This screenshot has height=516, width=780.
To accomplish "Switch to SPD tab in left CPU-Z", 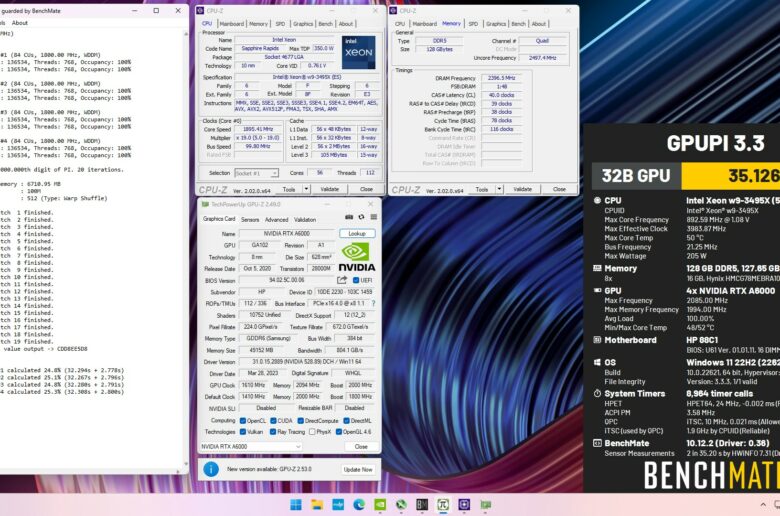I will [281, 24].
